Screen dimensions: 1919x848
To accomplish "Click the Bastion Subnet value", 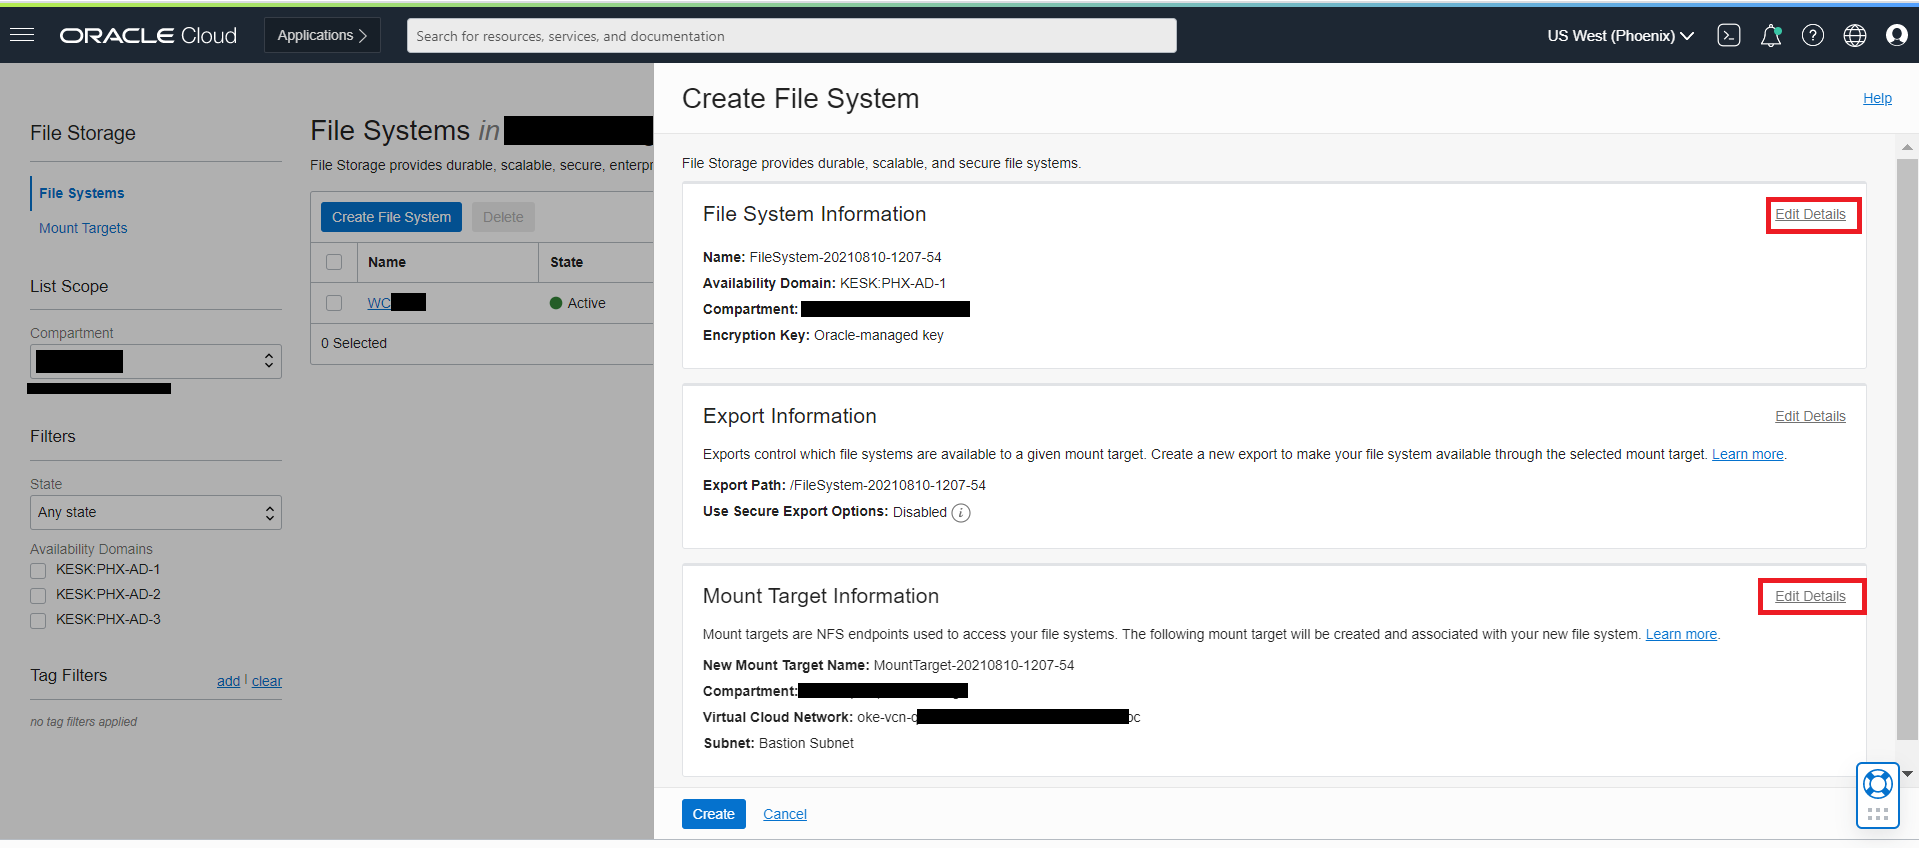I will click(806, 743).
